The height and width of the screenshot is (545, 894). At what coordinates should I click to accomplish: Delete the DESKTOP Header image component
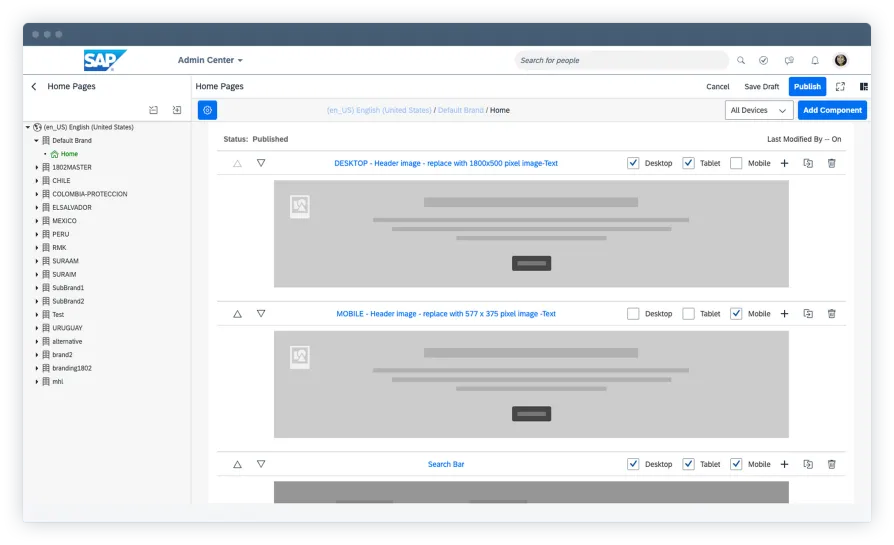click(831, 163)
